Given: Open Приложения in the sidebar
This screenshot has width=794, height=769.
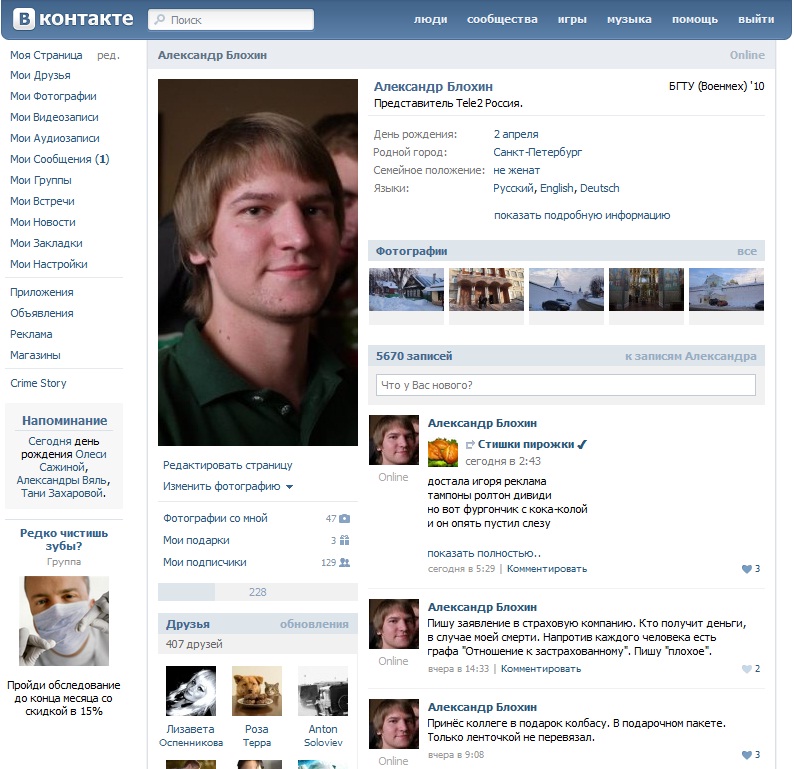Looking at the screenshot, I should 42,292.
